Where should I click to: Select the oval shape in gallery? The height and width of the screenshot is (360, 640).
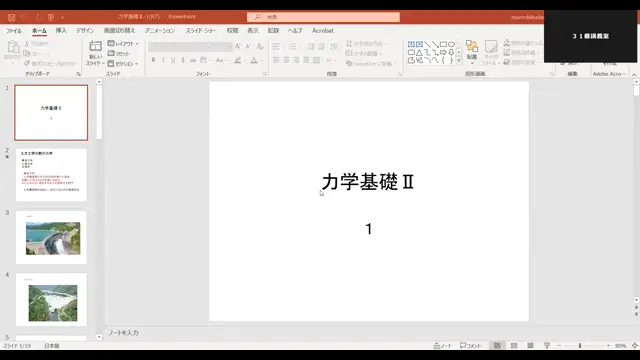(x=451, y=44)
